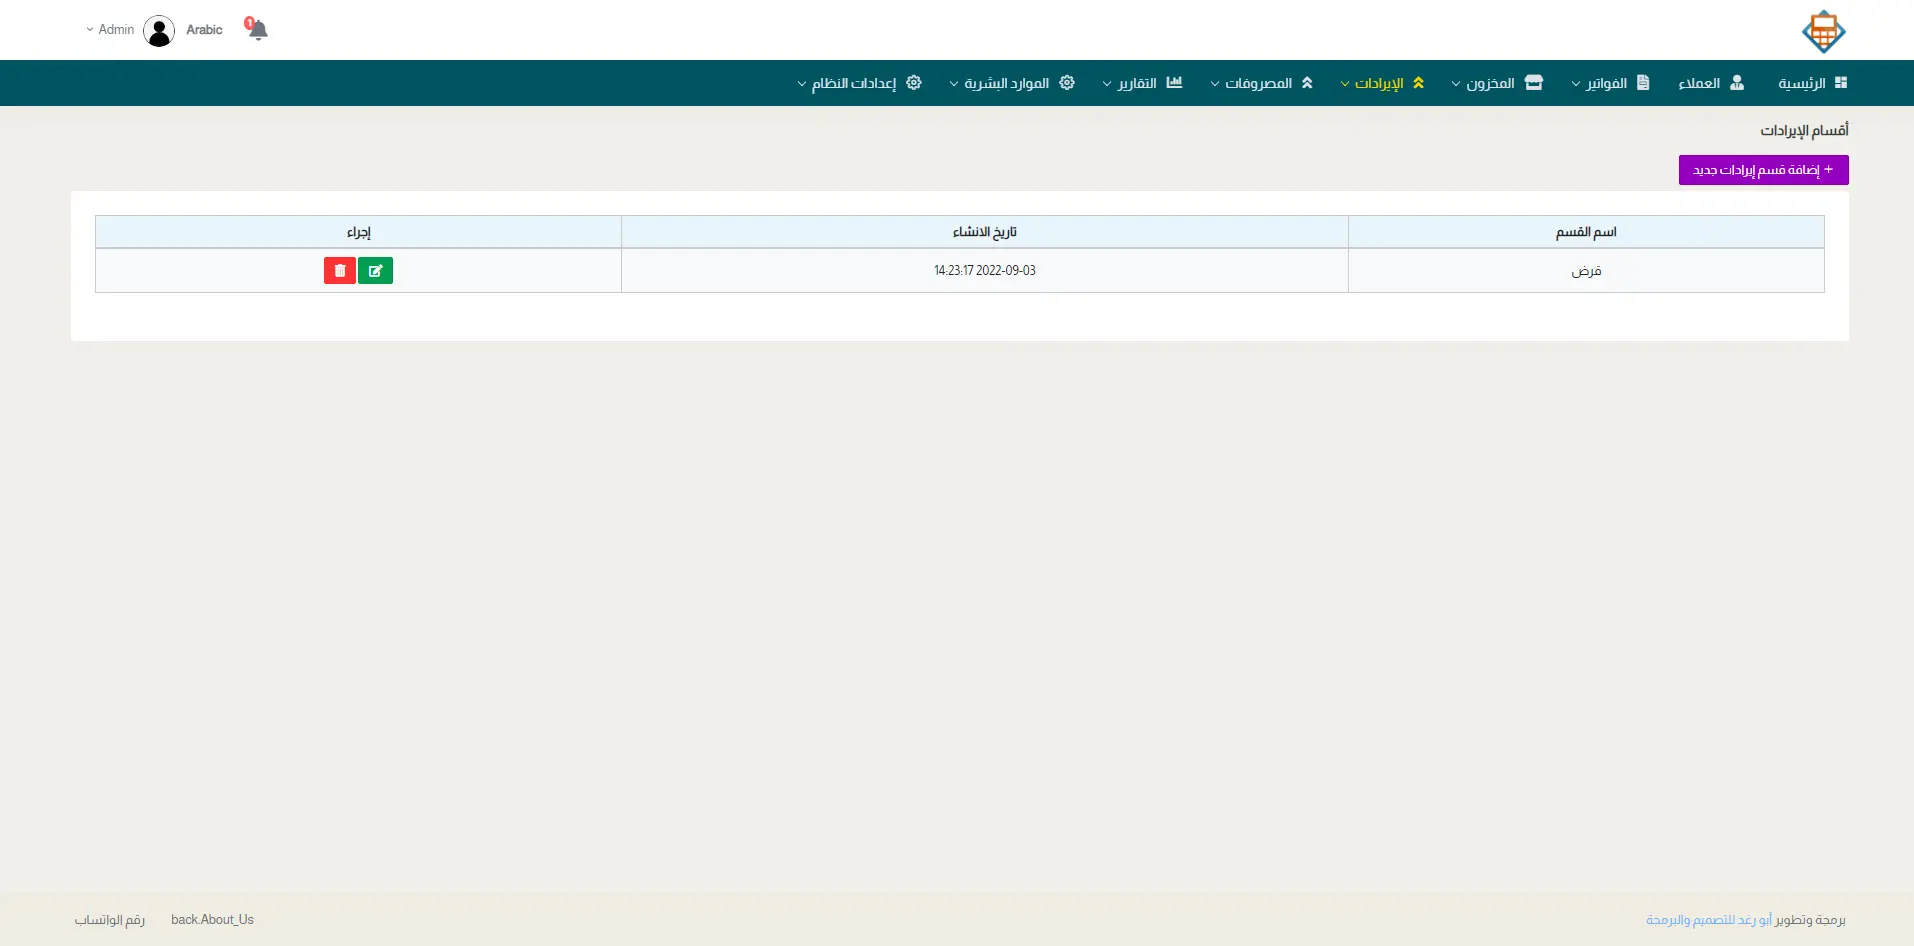
Task: Click the red delete trash icon
Action: coord(340,271)
